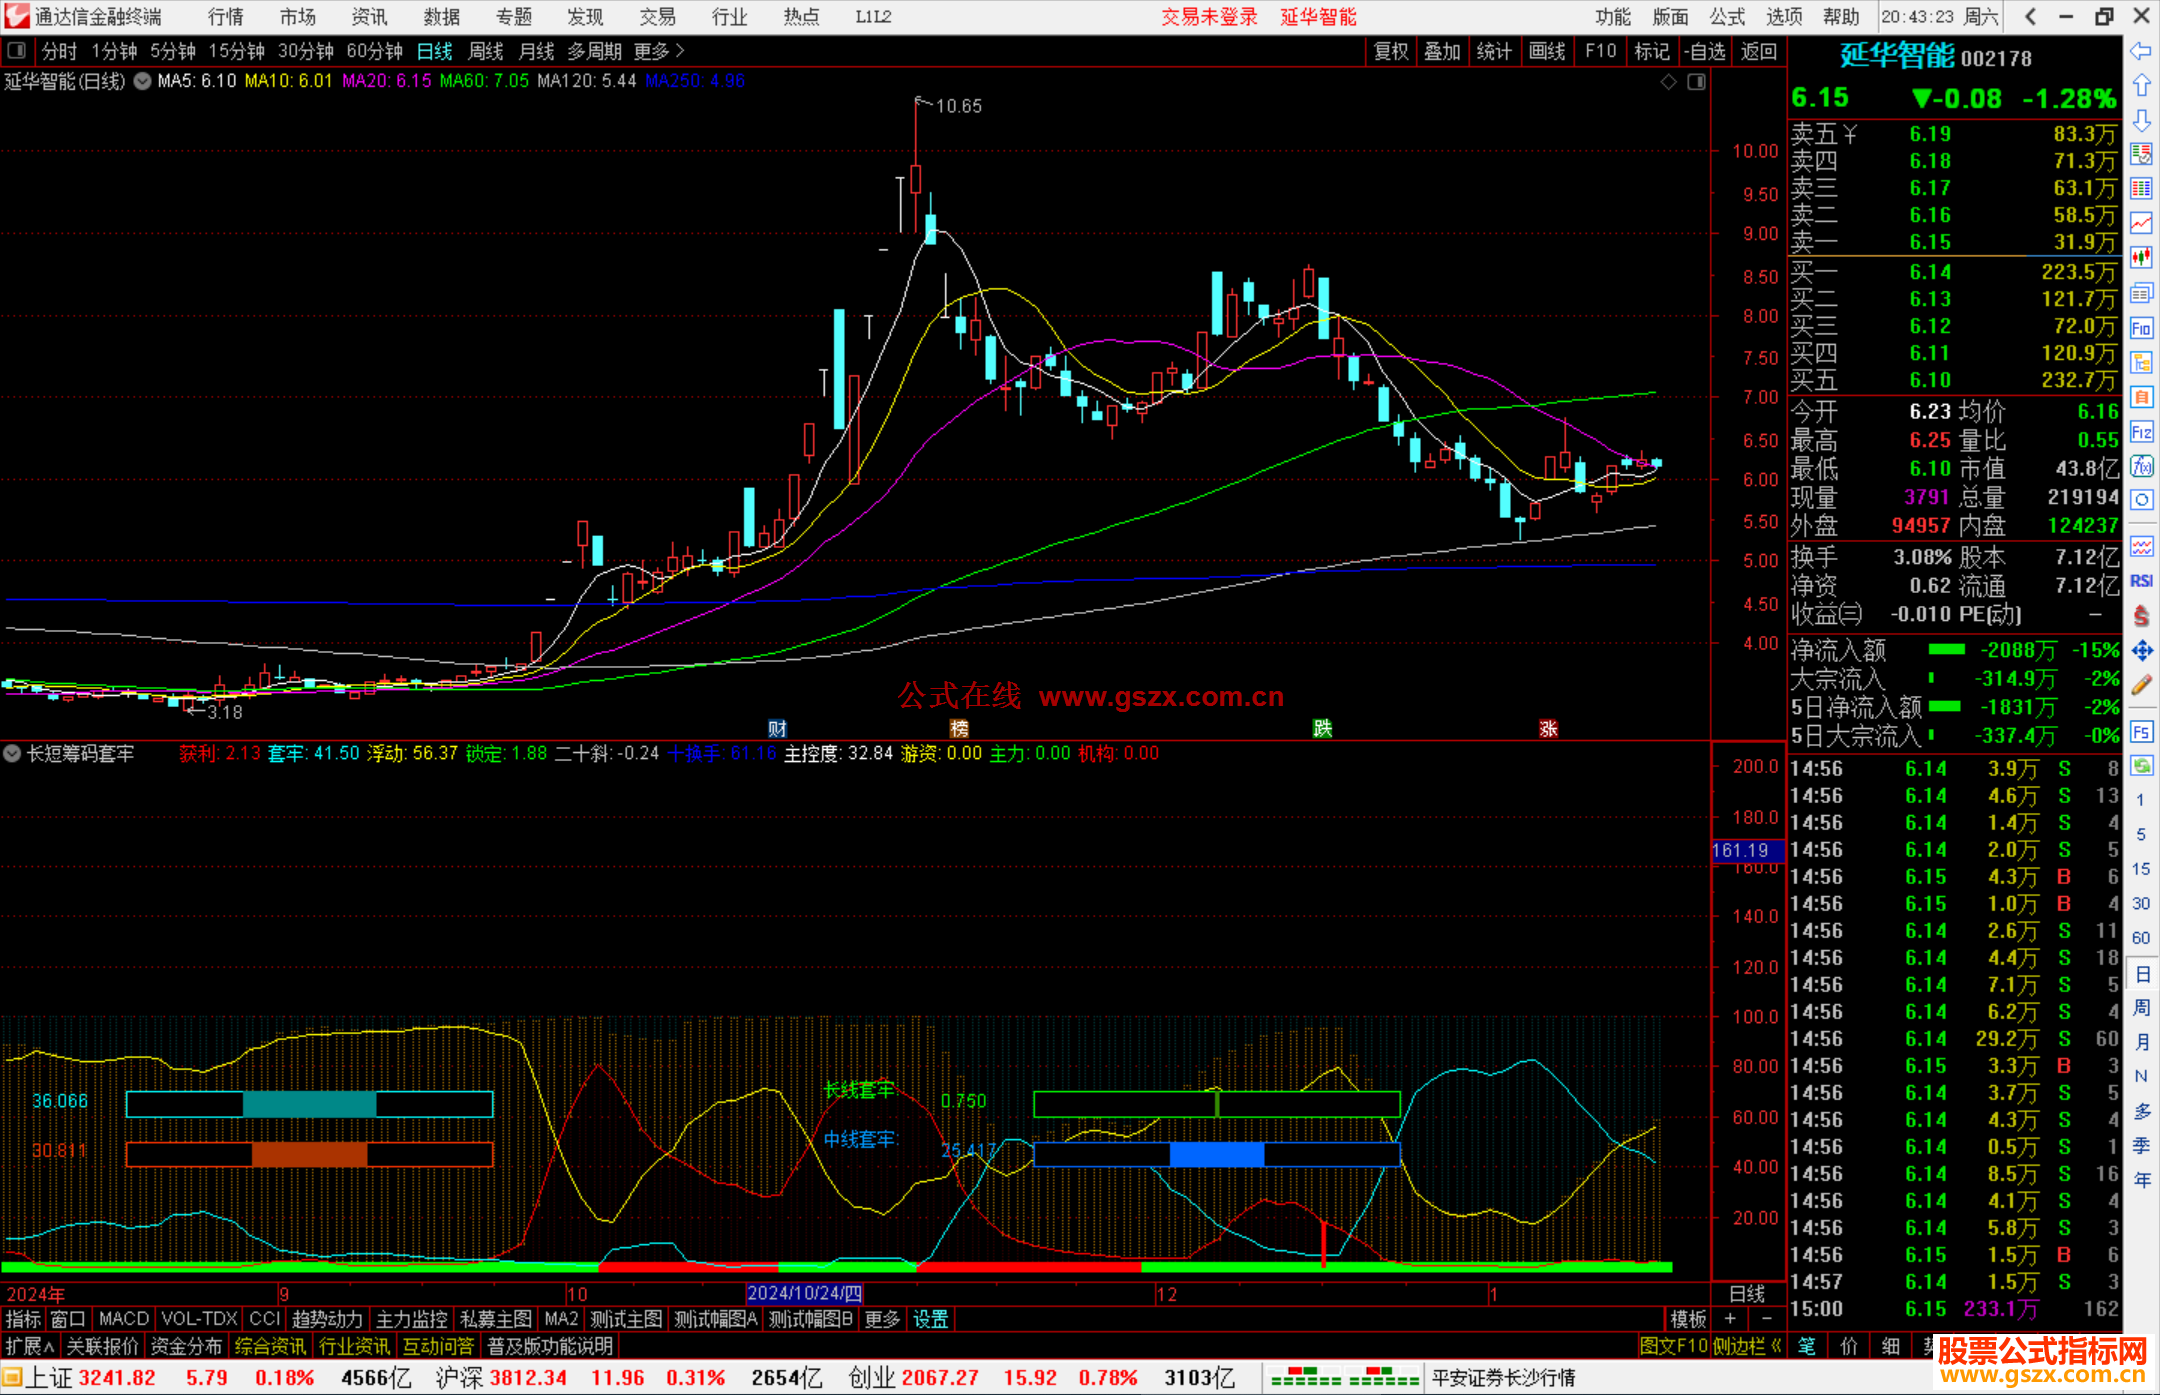Click the left arrow back icon in right sidebar
The height and width of the screenshot is (1395, 2160).
(2141, 51)
